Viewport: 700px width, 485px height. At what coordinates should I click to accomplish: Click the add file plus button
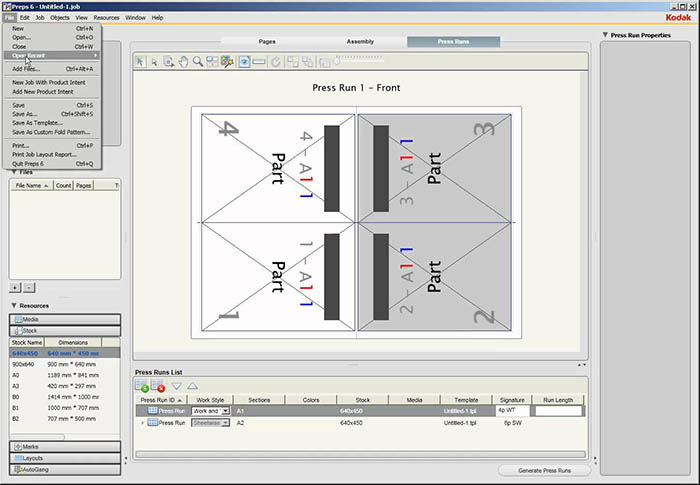point(16,287)
